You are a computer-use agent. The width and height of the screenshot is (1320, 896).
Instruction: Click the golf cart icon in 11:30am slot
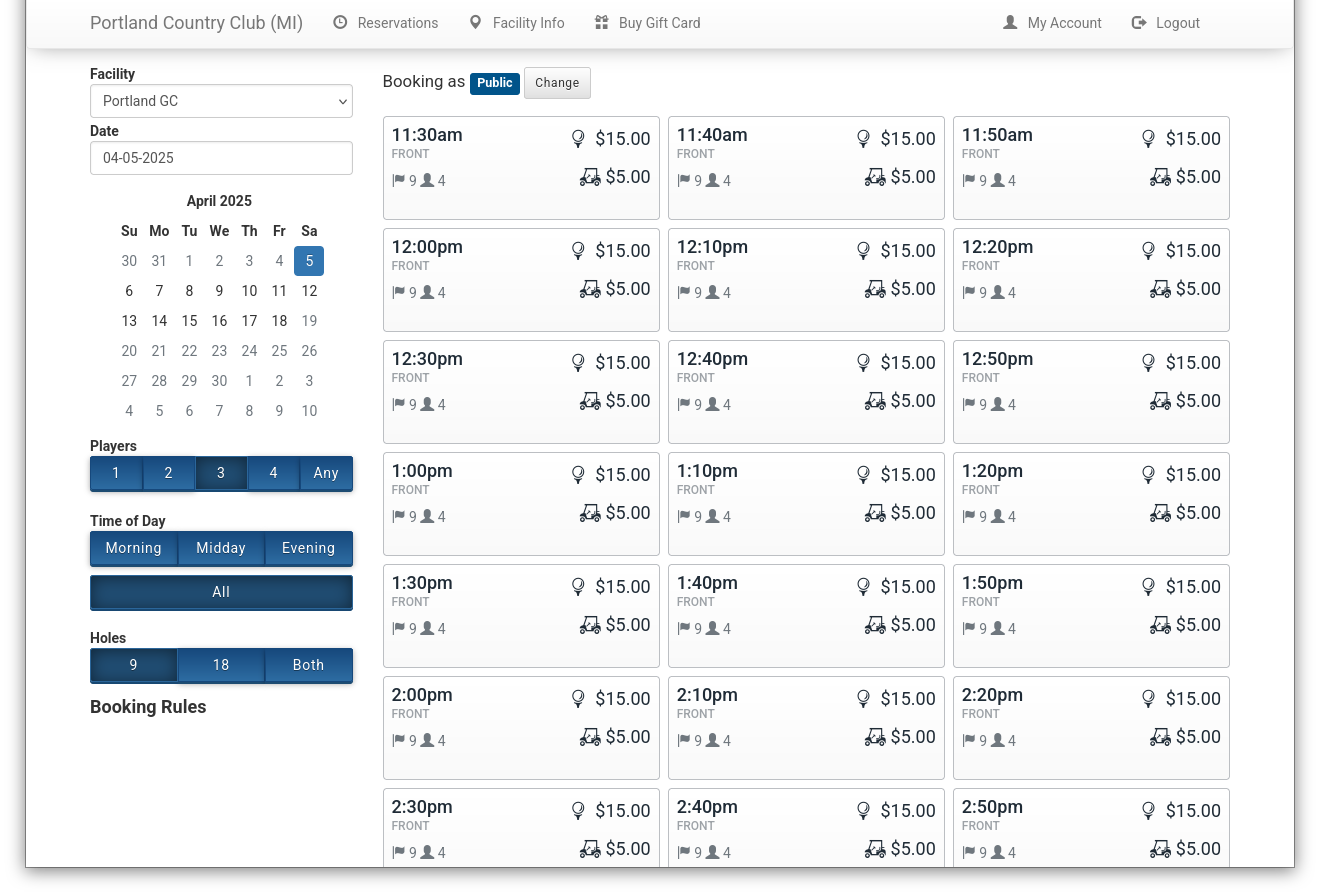[x=590, y=177]
